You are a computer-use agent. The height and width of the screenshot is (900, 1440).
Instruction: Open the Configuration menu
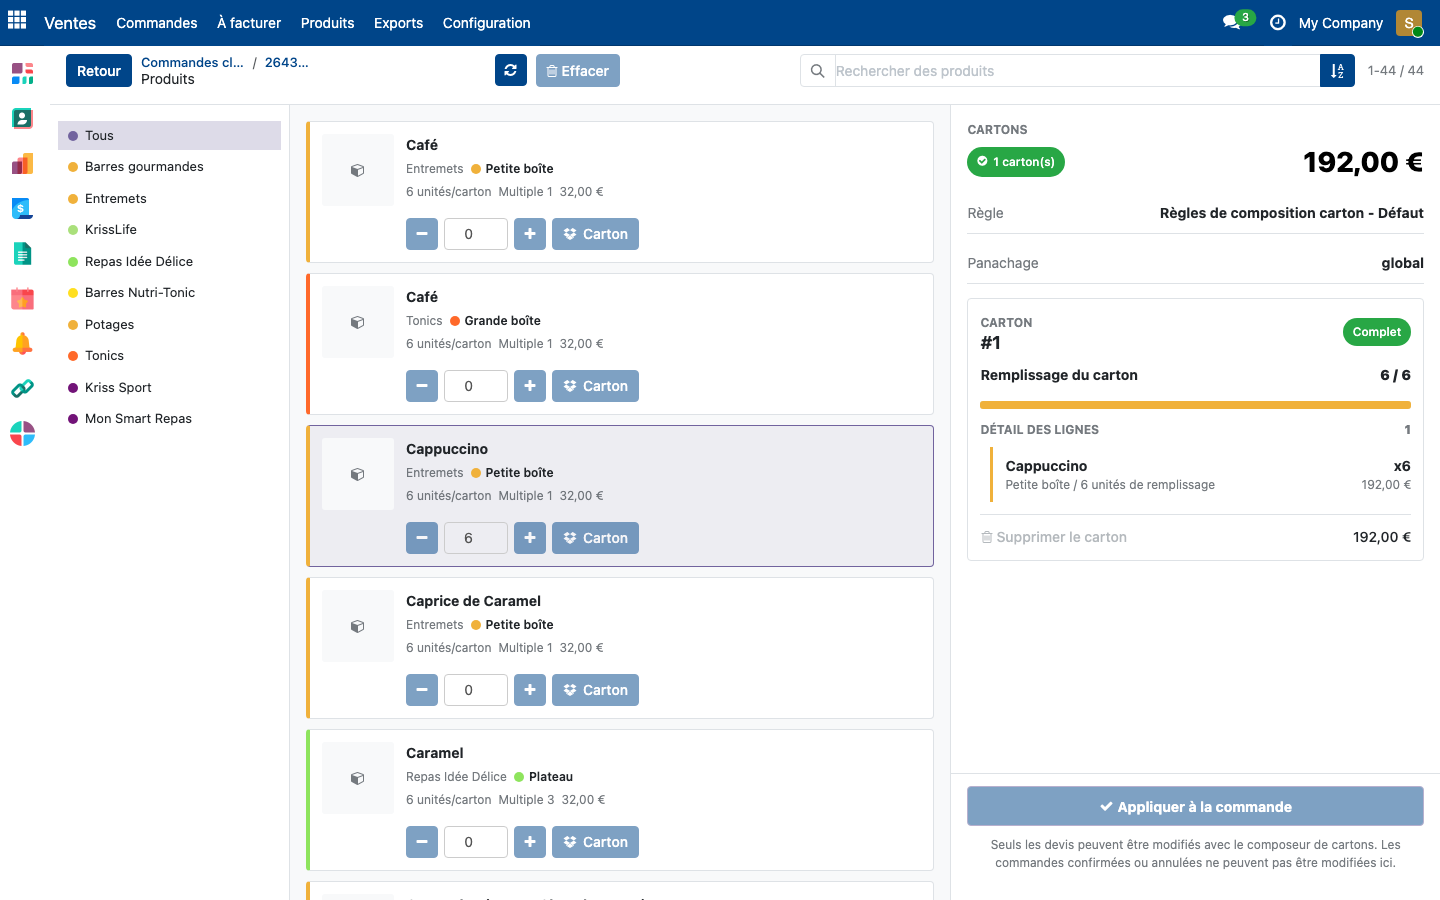[x=487, y=23]
